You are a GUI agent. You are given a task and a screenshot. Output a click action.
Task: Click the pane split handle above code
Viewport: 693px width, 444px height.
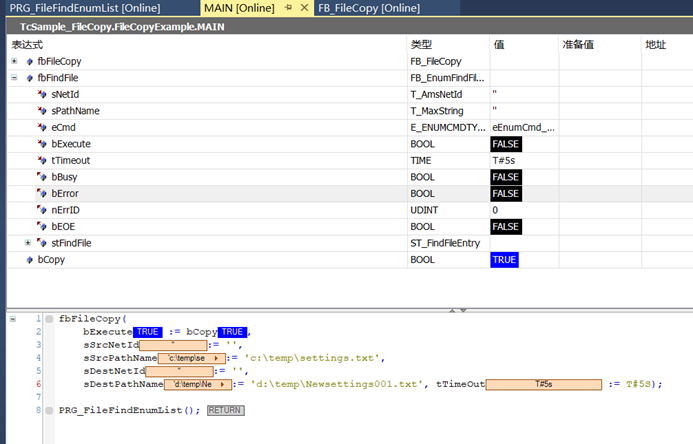(457, 310)
